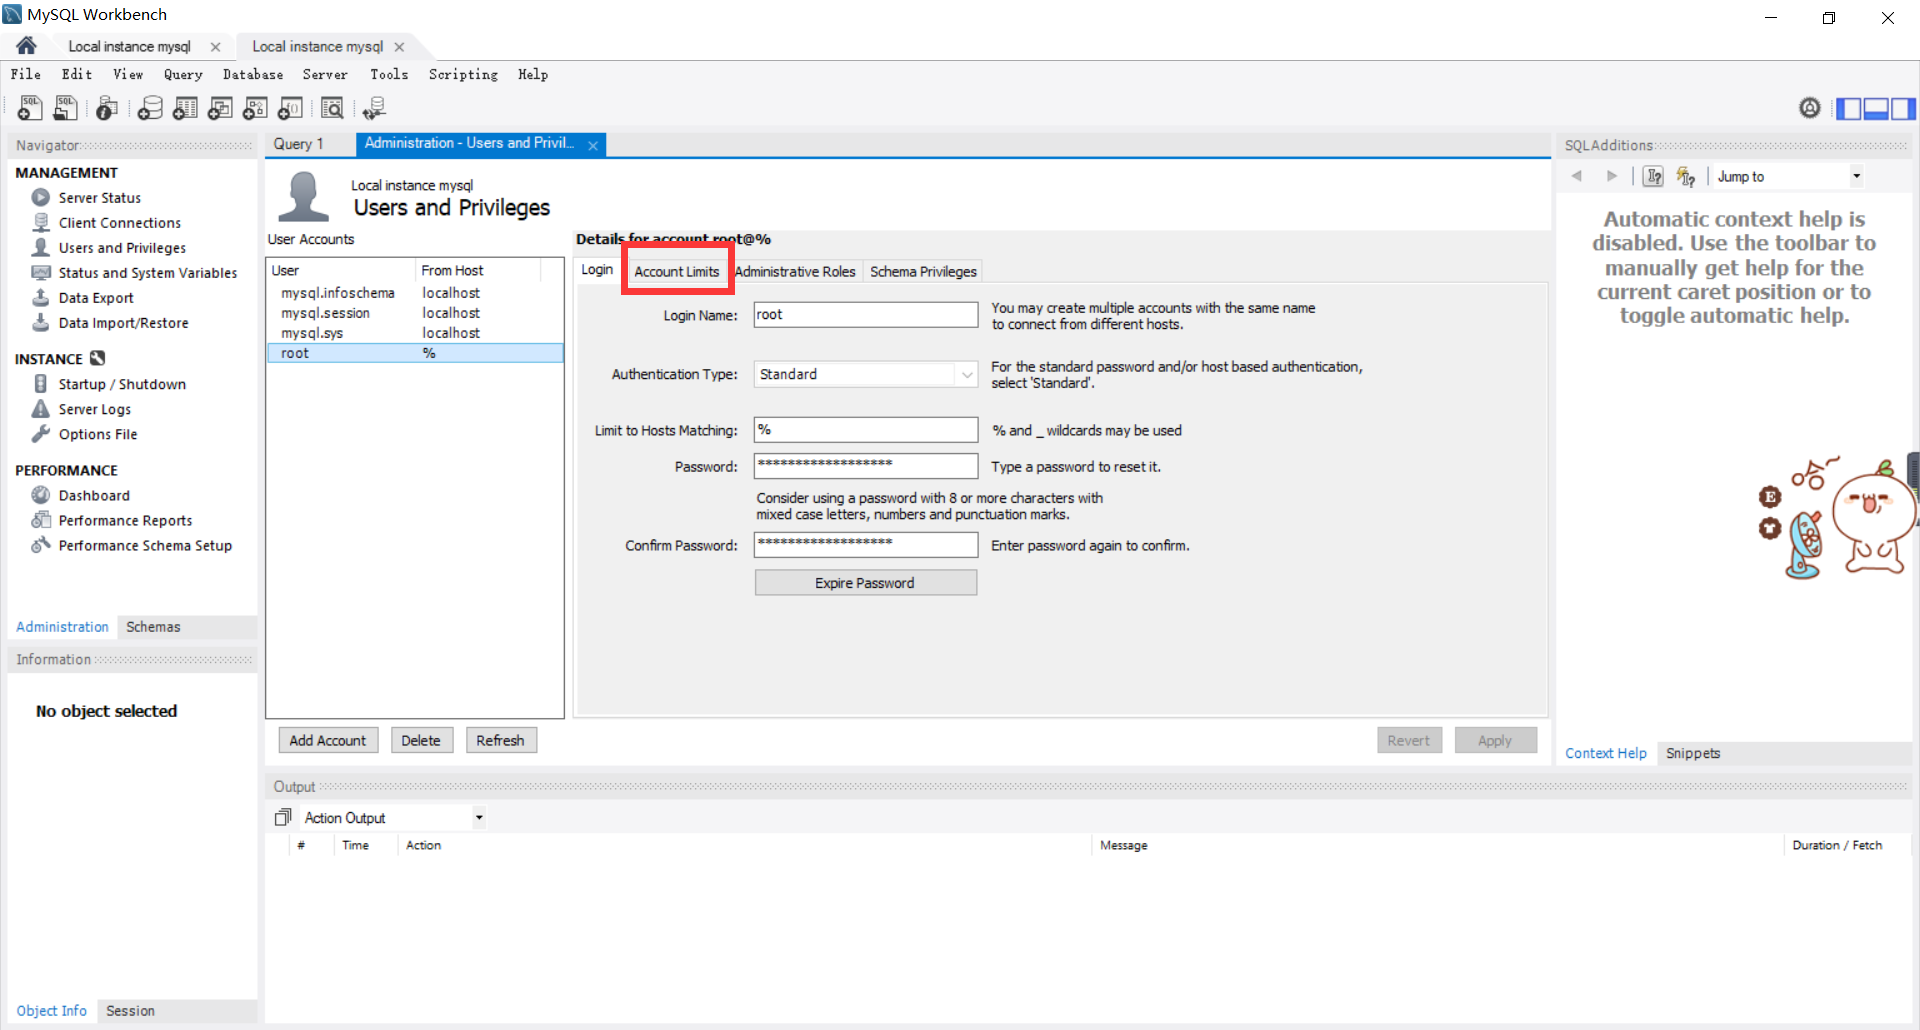This screenshot has width=1920, height=1030.
Task: Select the mysql.sys user account
Action: pos(414,333)
